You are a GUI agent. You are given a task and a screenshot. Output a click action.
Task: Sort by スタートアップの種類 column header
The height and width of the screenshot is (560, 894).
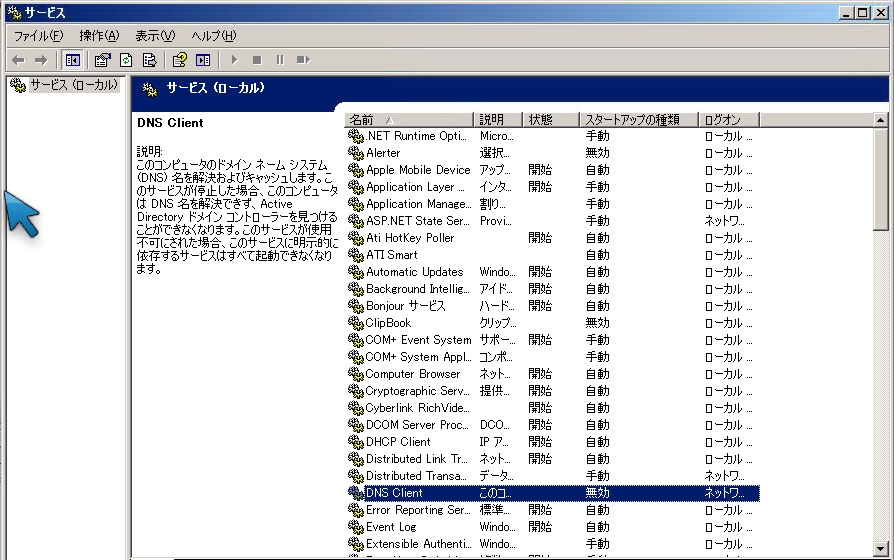click(x=638, y=119)
